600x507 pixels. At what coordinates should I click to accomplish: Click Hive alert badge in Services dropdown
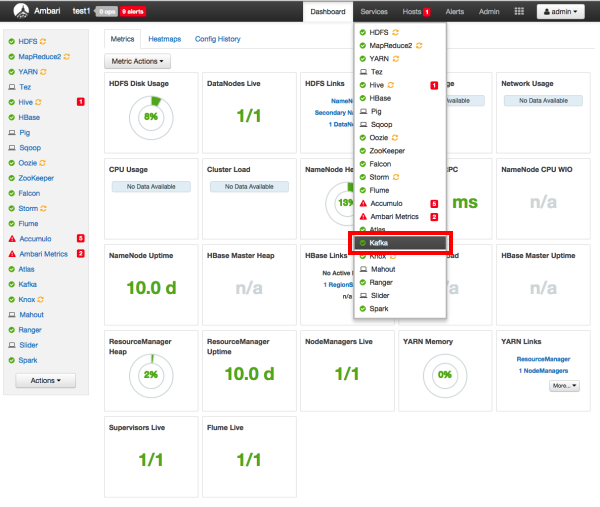434,85
